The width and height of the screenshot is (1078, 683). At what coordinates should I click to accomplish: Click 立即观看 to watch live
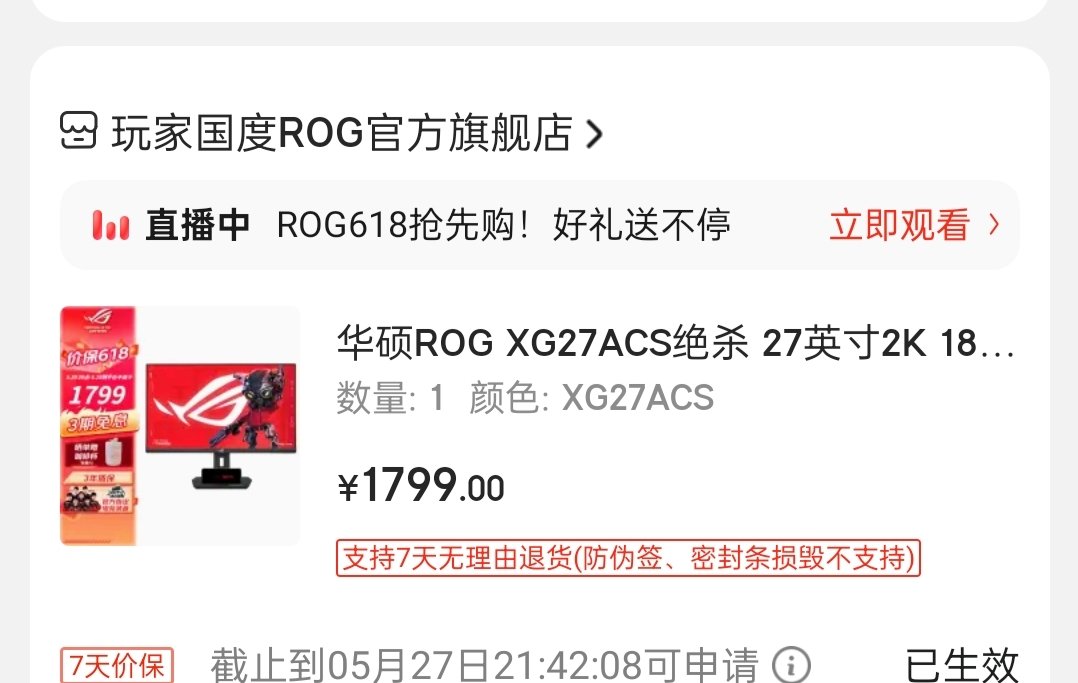pos(899,225)
